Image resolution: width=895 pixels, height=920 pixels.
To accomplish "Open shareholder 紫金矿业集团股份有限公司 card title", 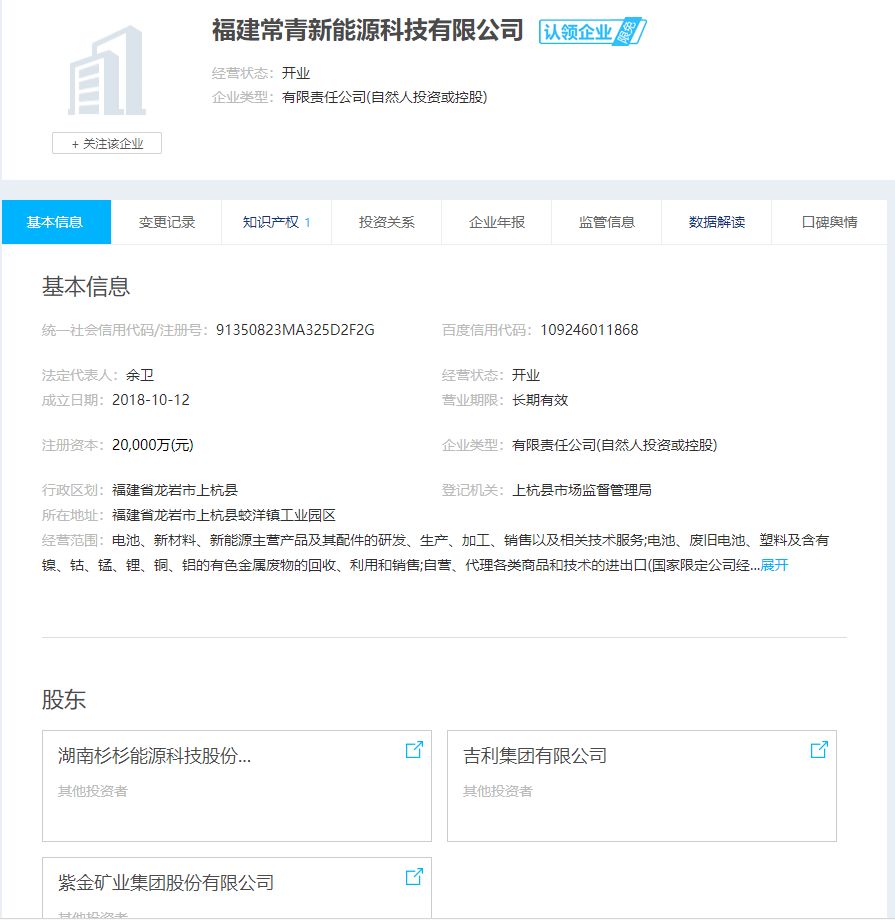I will coord(165,883).
